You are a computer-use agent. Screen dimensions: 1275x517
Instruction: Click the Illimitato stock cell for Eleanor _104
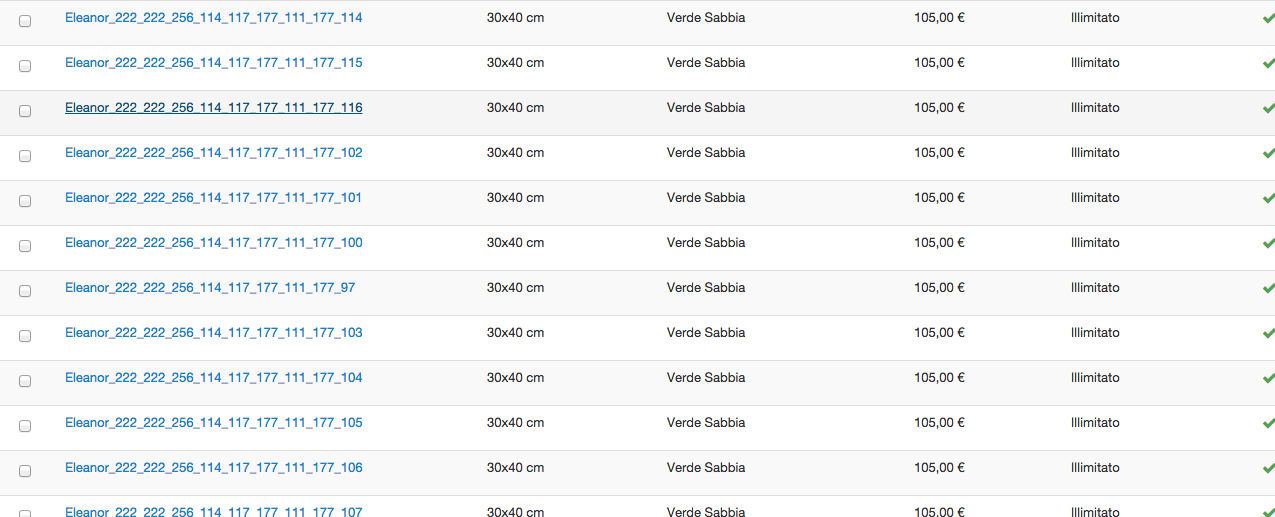[1095, 378]
